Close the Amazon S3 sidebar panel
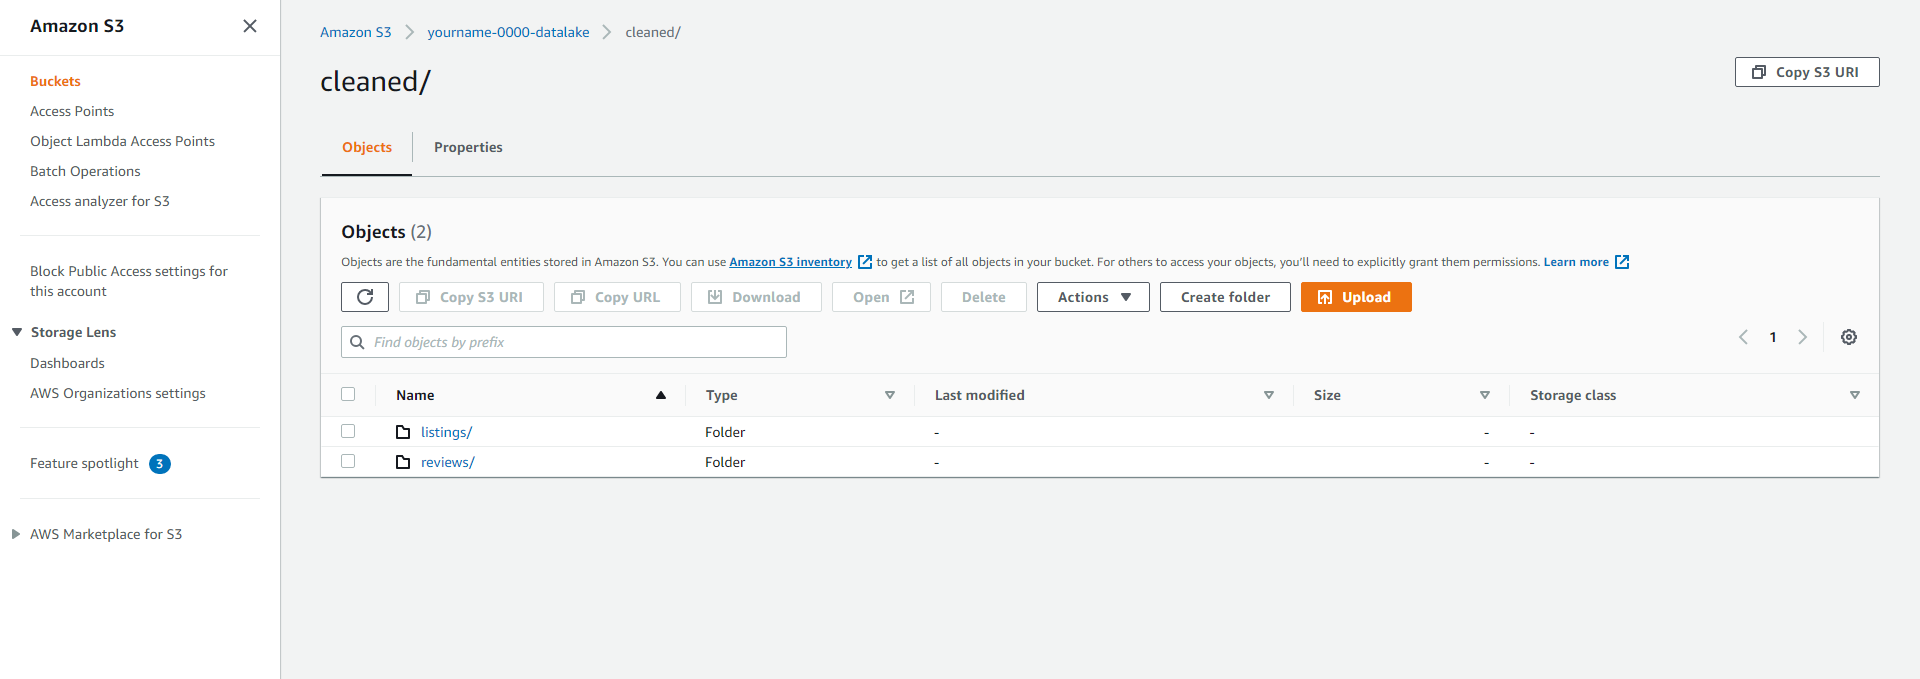This screenshot has height=679, width=1920. 250,26
